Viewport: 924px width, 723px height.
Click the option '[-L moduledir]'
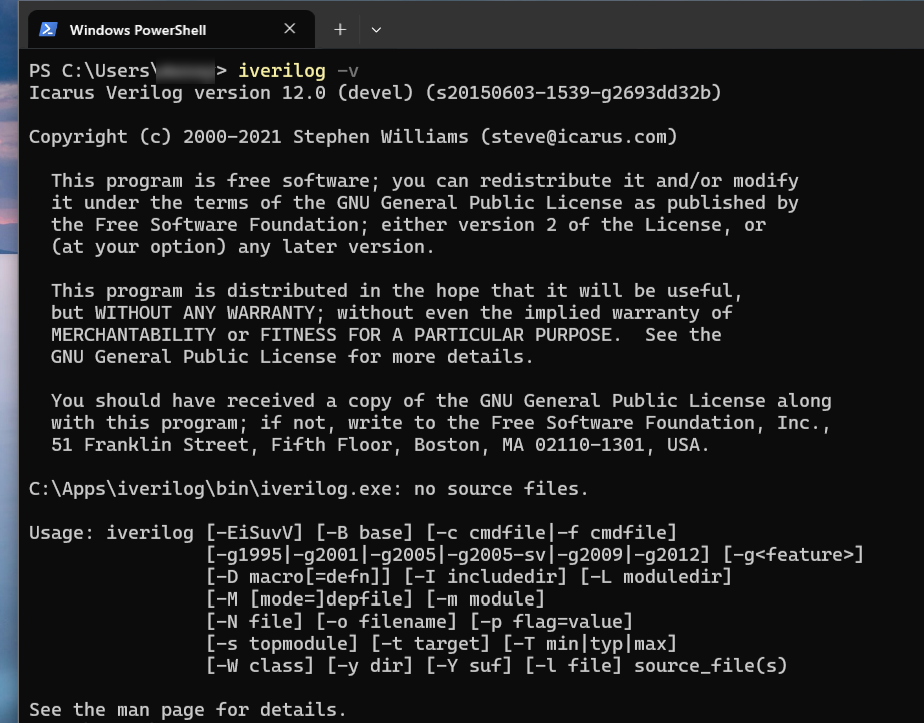coord(656,577)
